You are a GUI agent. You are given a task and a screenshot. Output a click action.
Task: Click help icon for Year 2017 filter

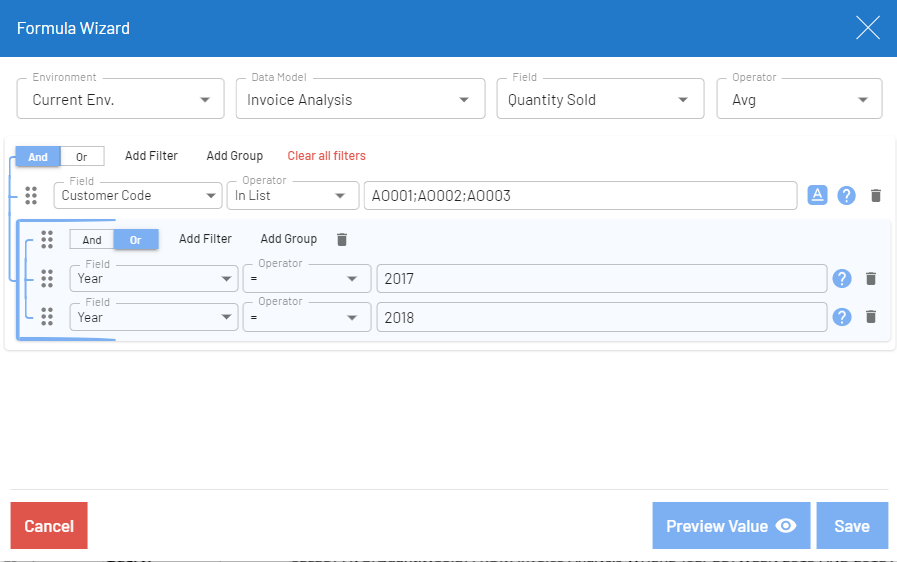[842, 279]
